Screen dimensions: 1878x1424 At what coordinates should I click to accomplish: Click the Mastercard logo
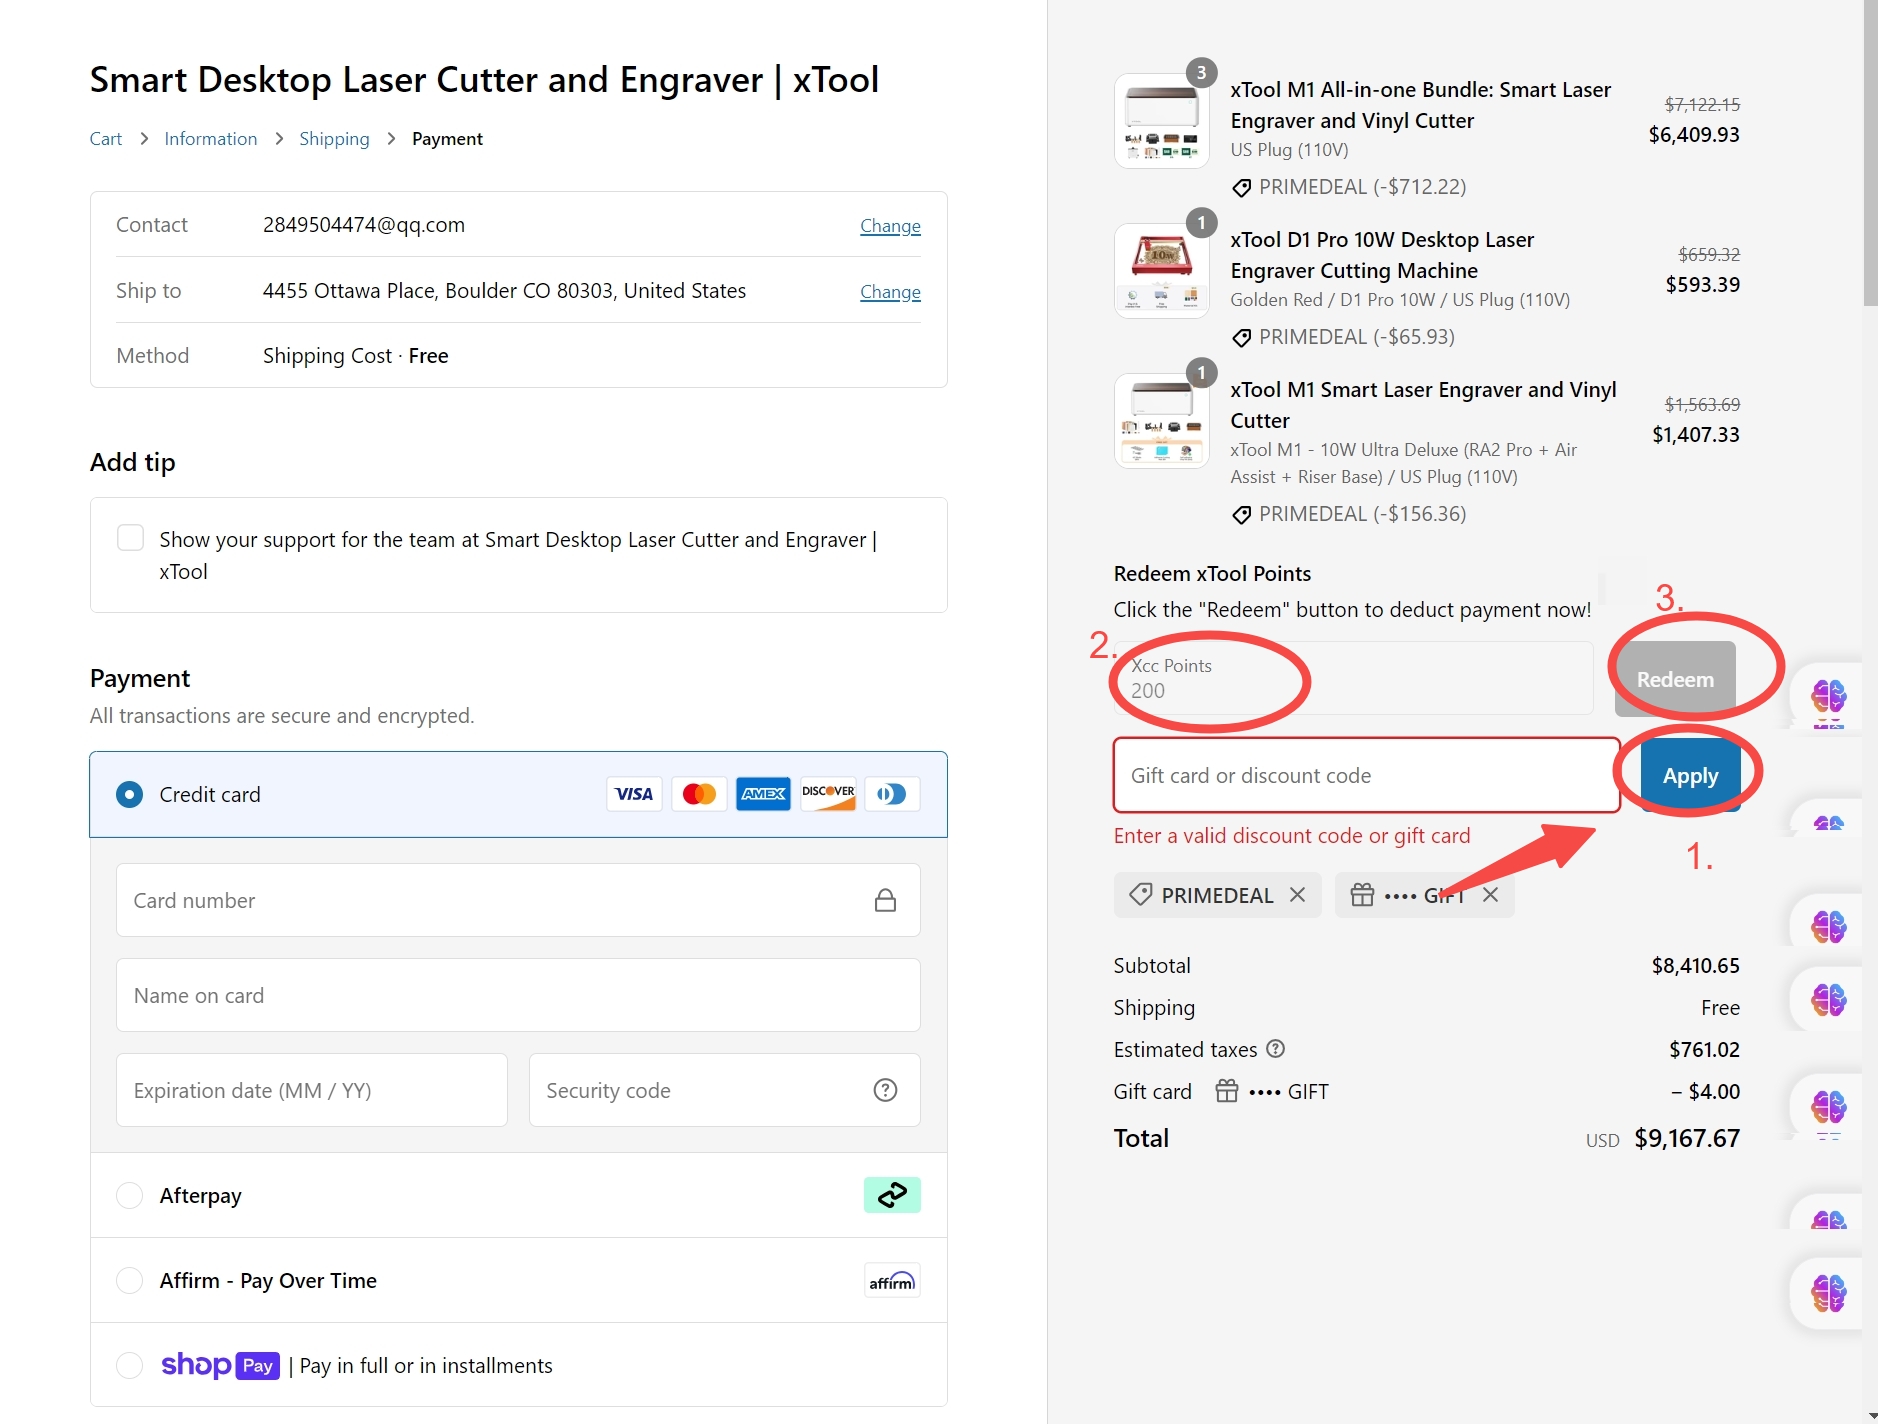click(699, 794)
